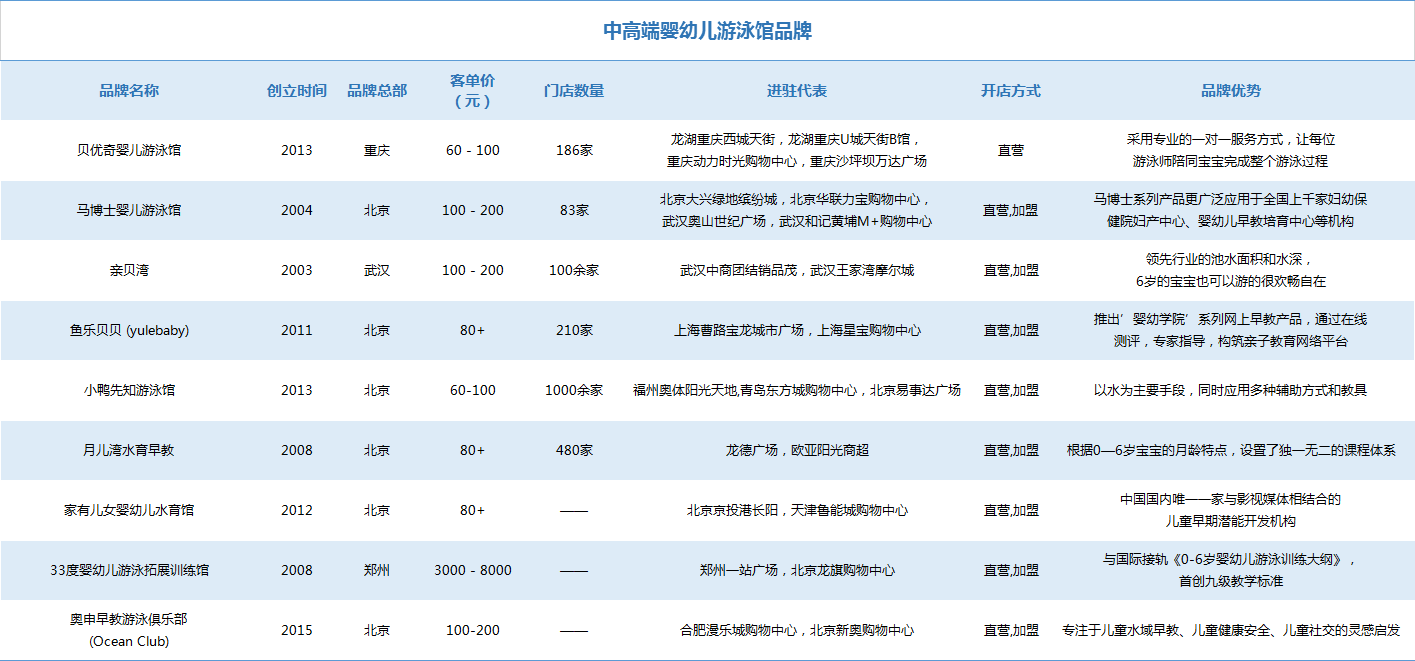Click 专注于儿童水域早教 advantage cell
Image resolution: width=1415 pixels, height=661 pixels.
(x=1231, y=631)
